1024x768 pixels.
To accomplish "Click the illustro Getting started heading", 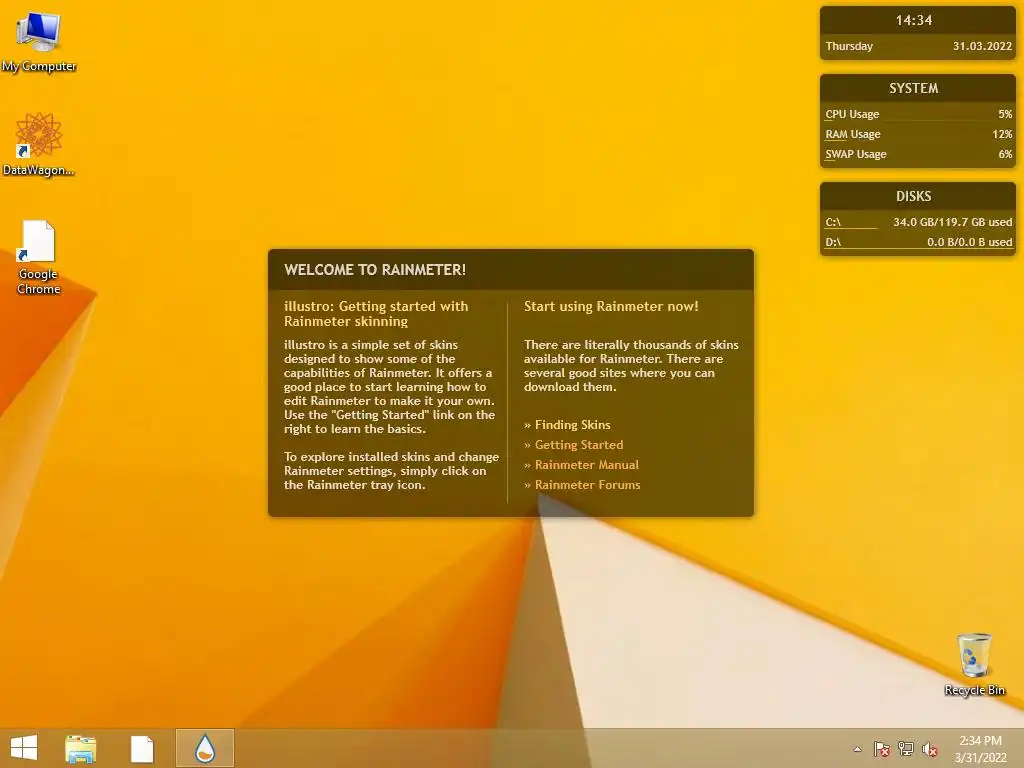I will (376, 313).
